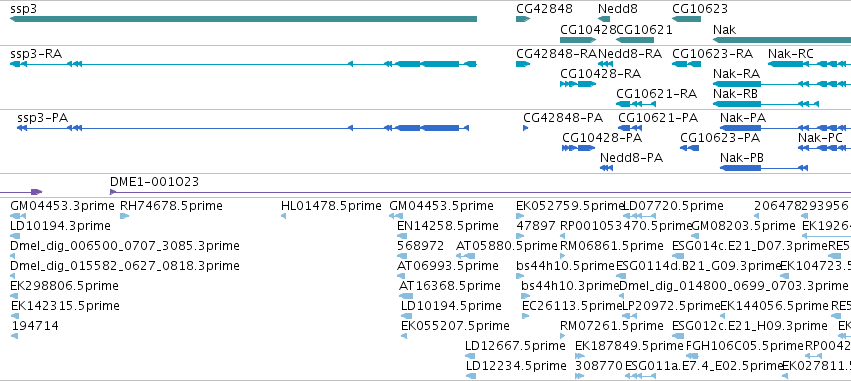The image size is (851, 381).
Task: Click the CG10623 gene arrow glyph
Action: click(687, 19)
